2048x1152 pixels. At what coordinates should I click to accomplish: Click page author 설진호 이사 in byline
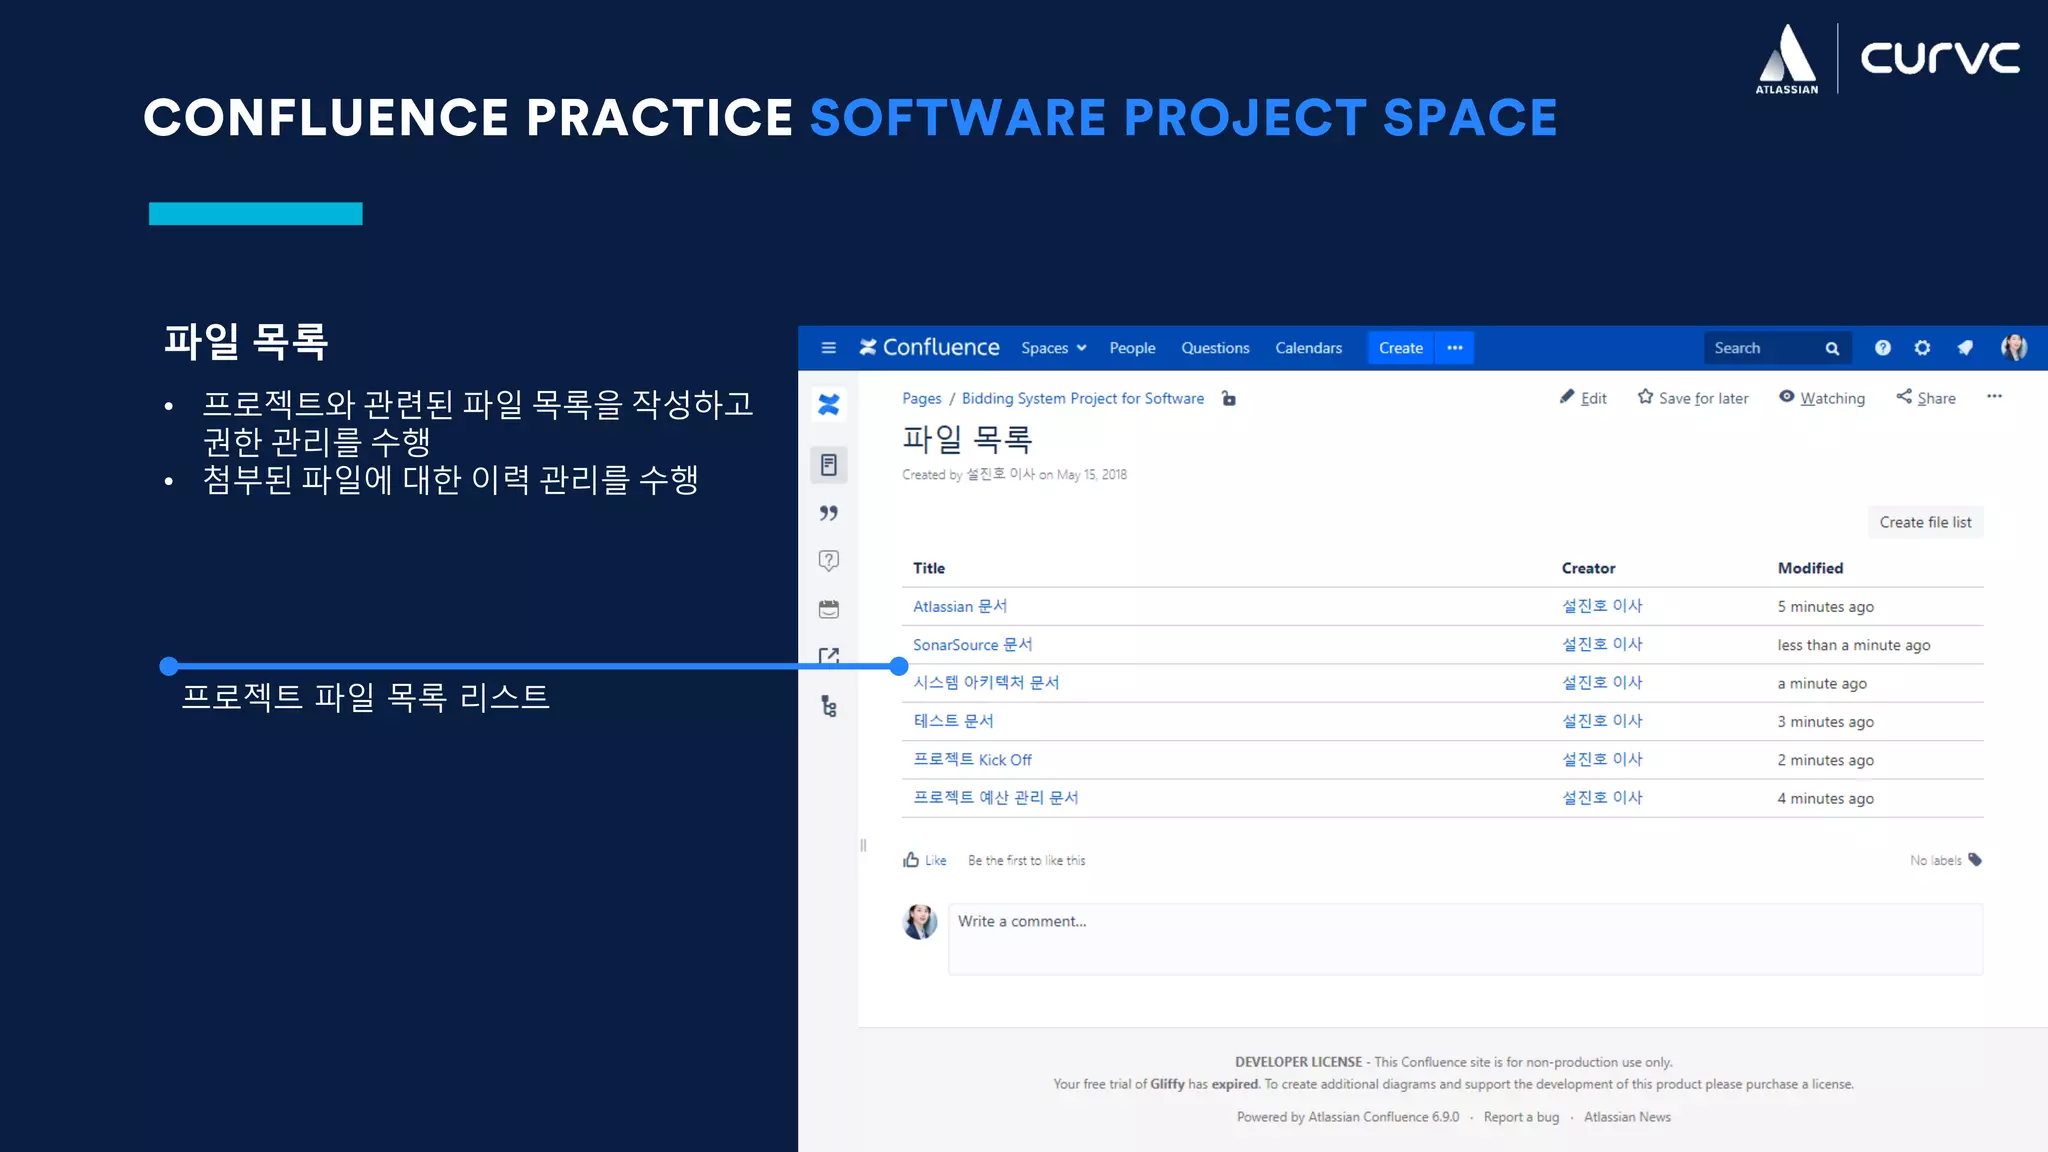coord(1000,474)
